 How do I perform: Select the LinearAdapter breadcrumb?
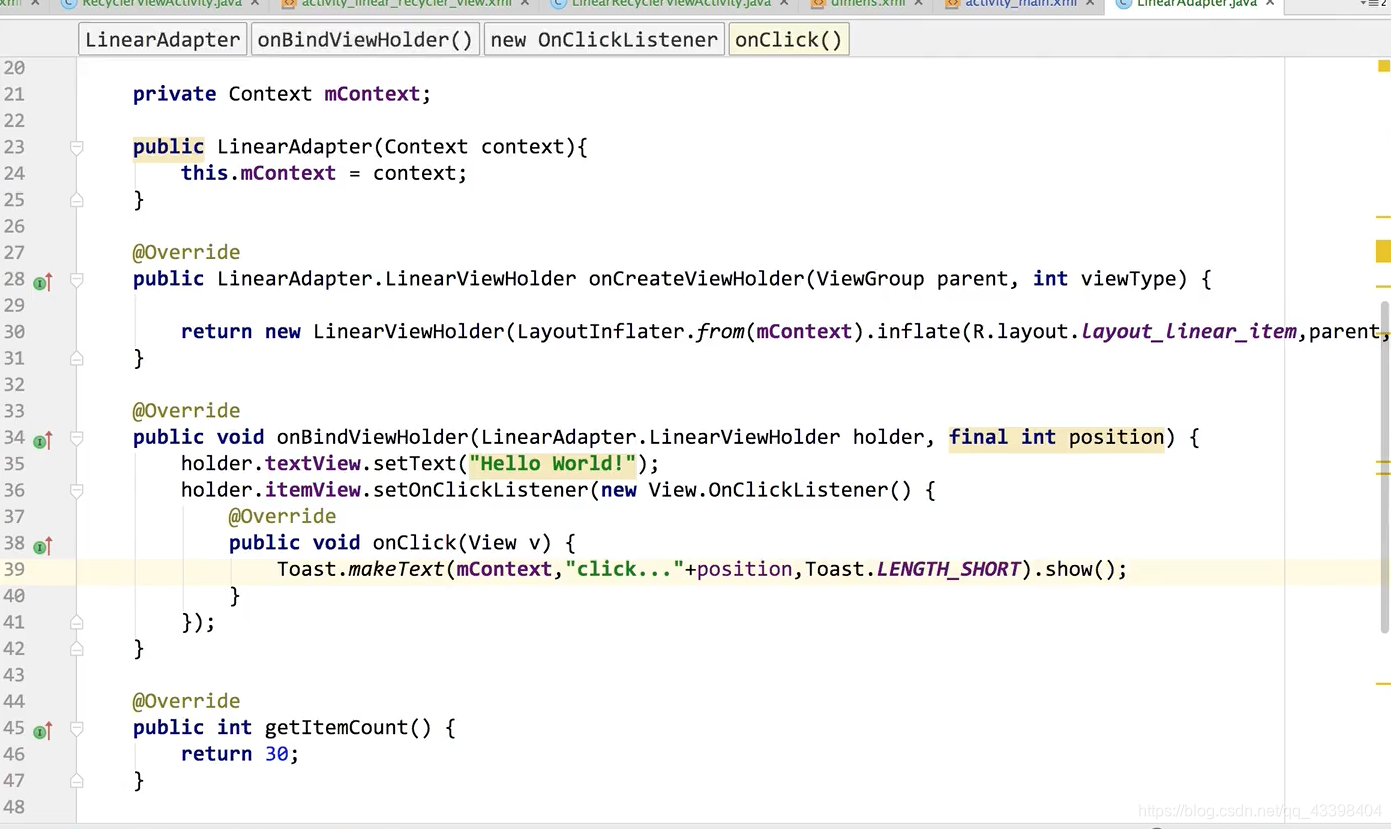coord(163,40)
